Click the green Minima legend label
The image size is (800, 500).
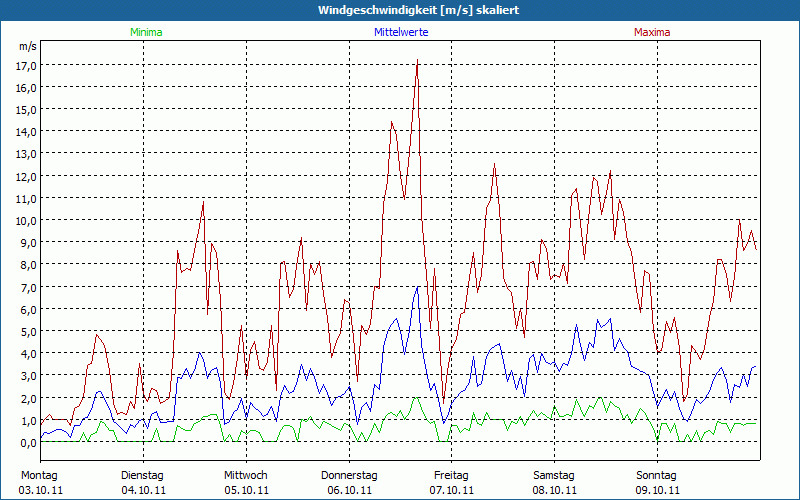tap(145, 32)
